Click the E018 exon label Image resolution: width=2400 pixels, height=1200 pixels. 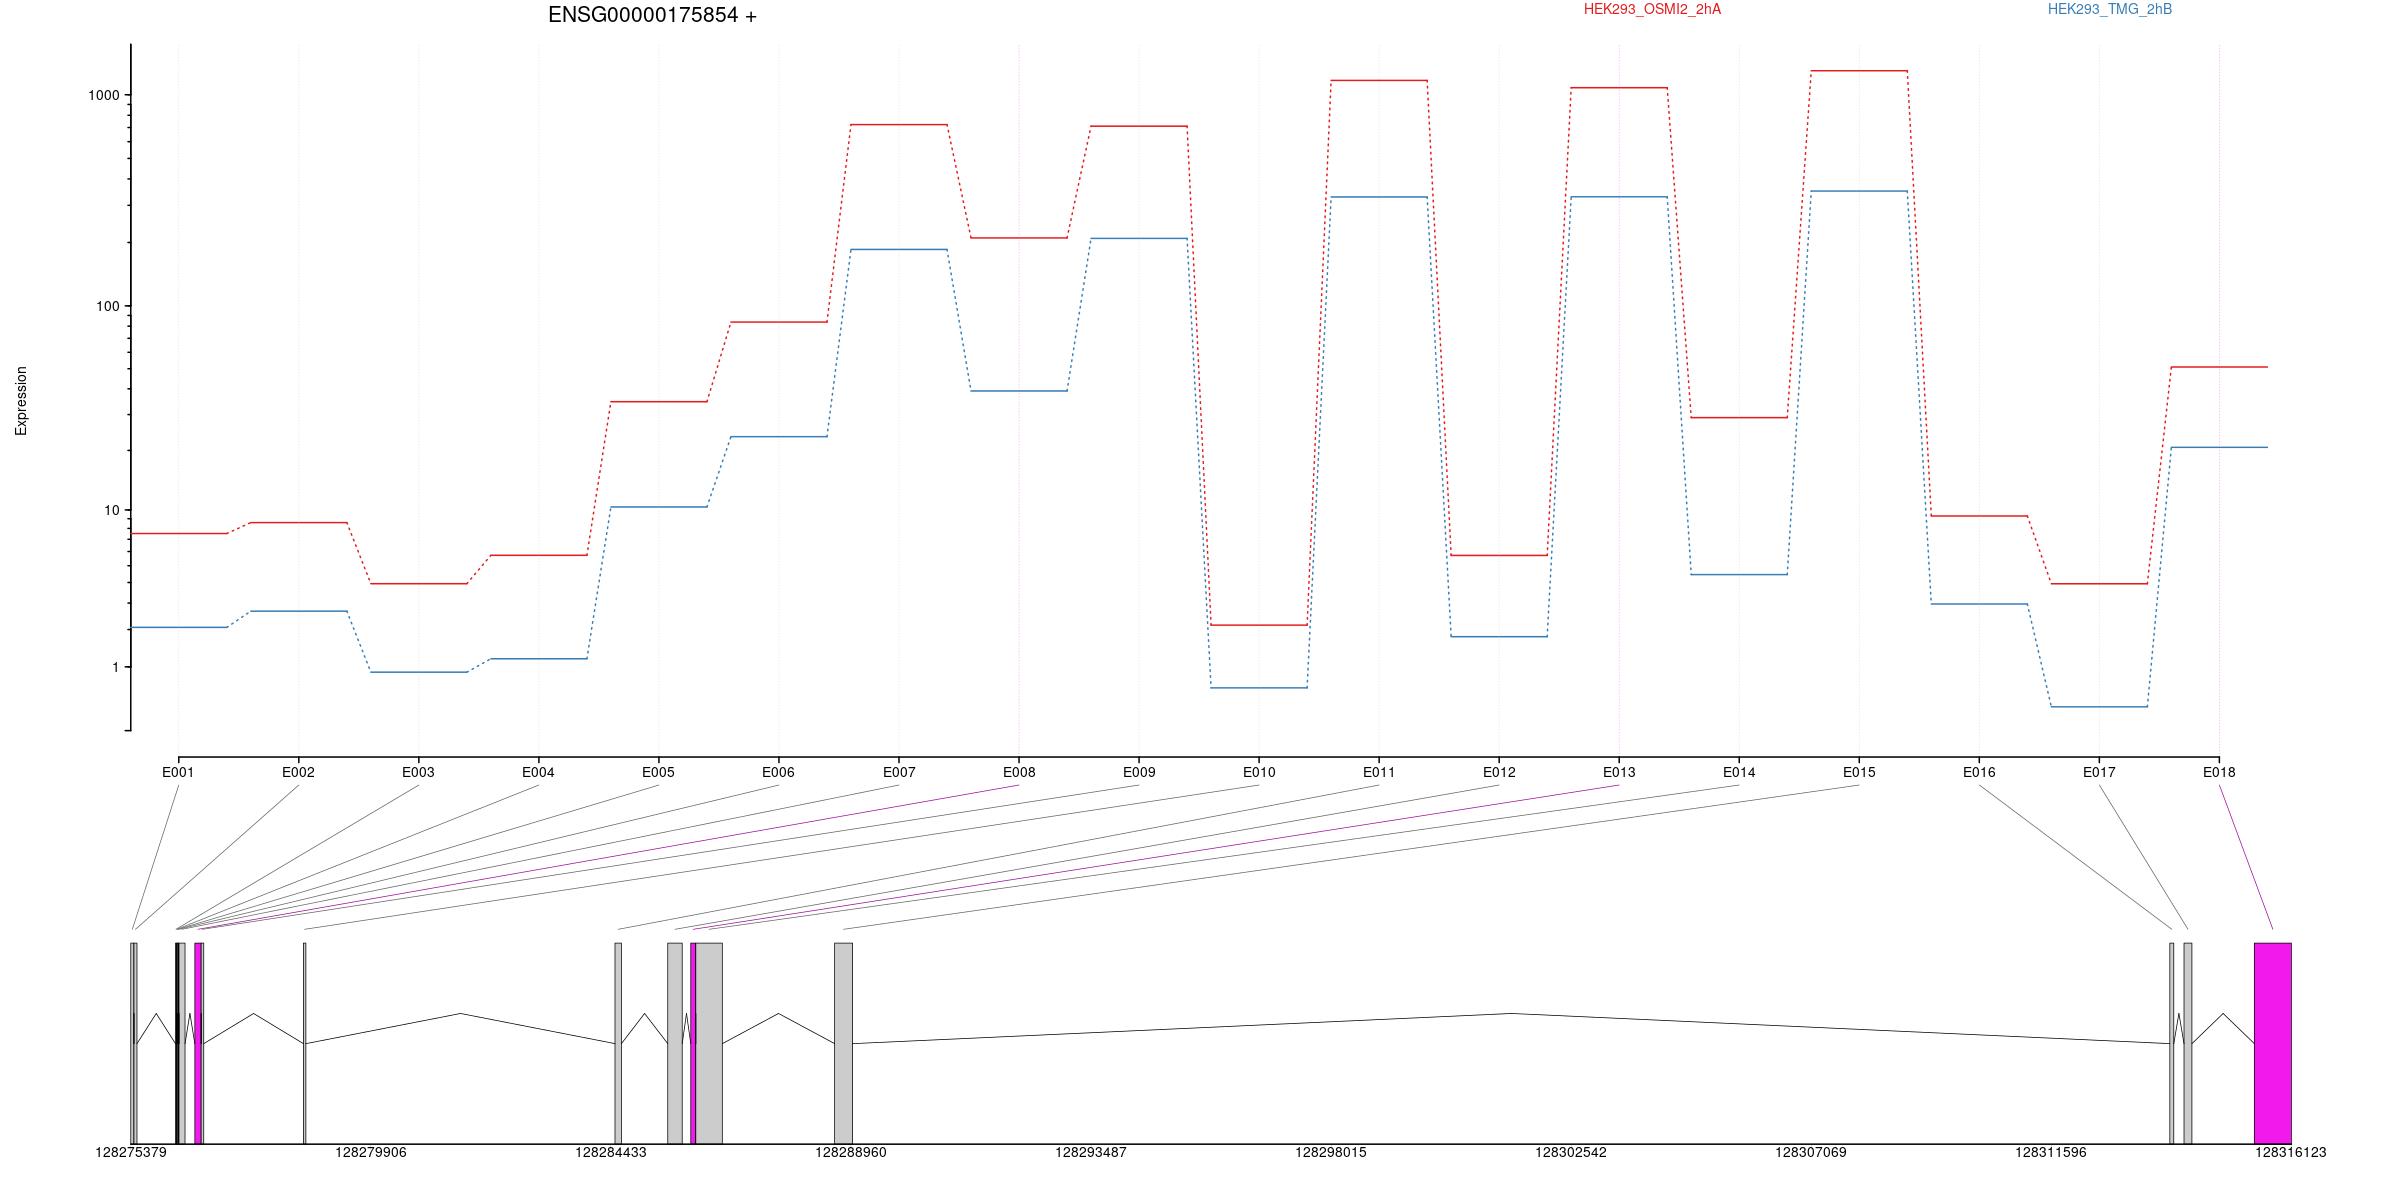click(x=2219, y=772)
